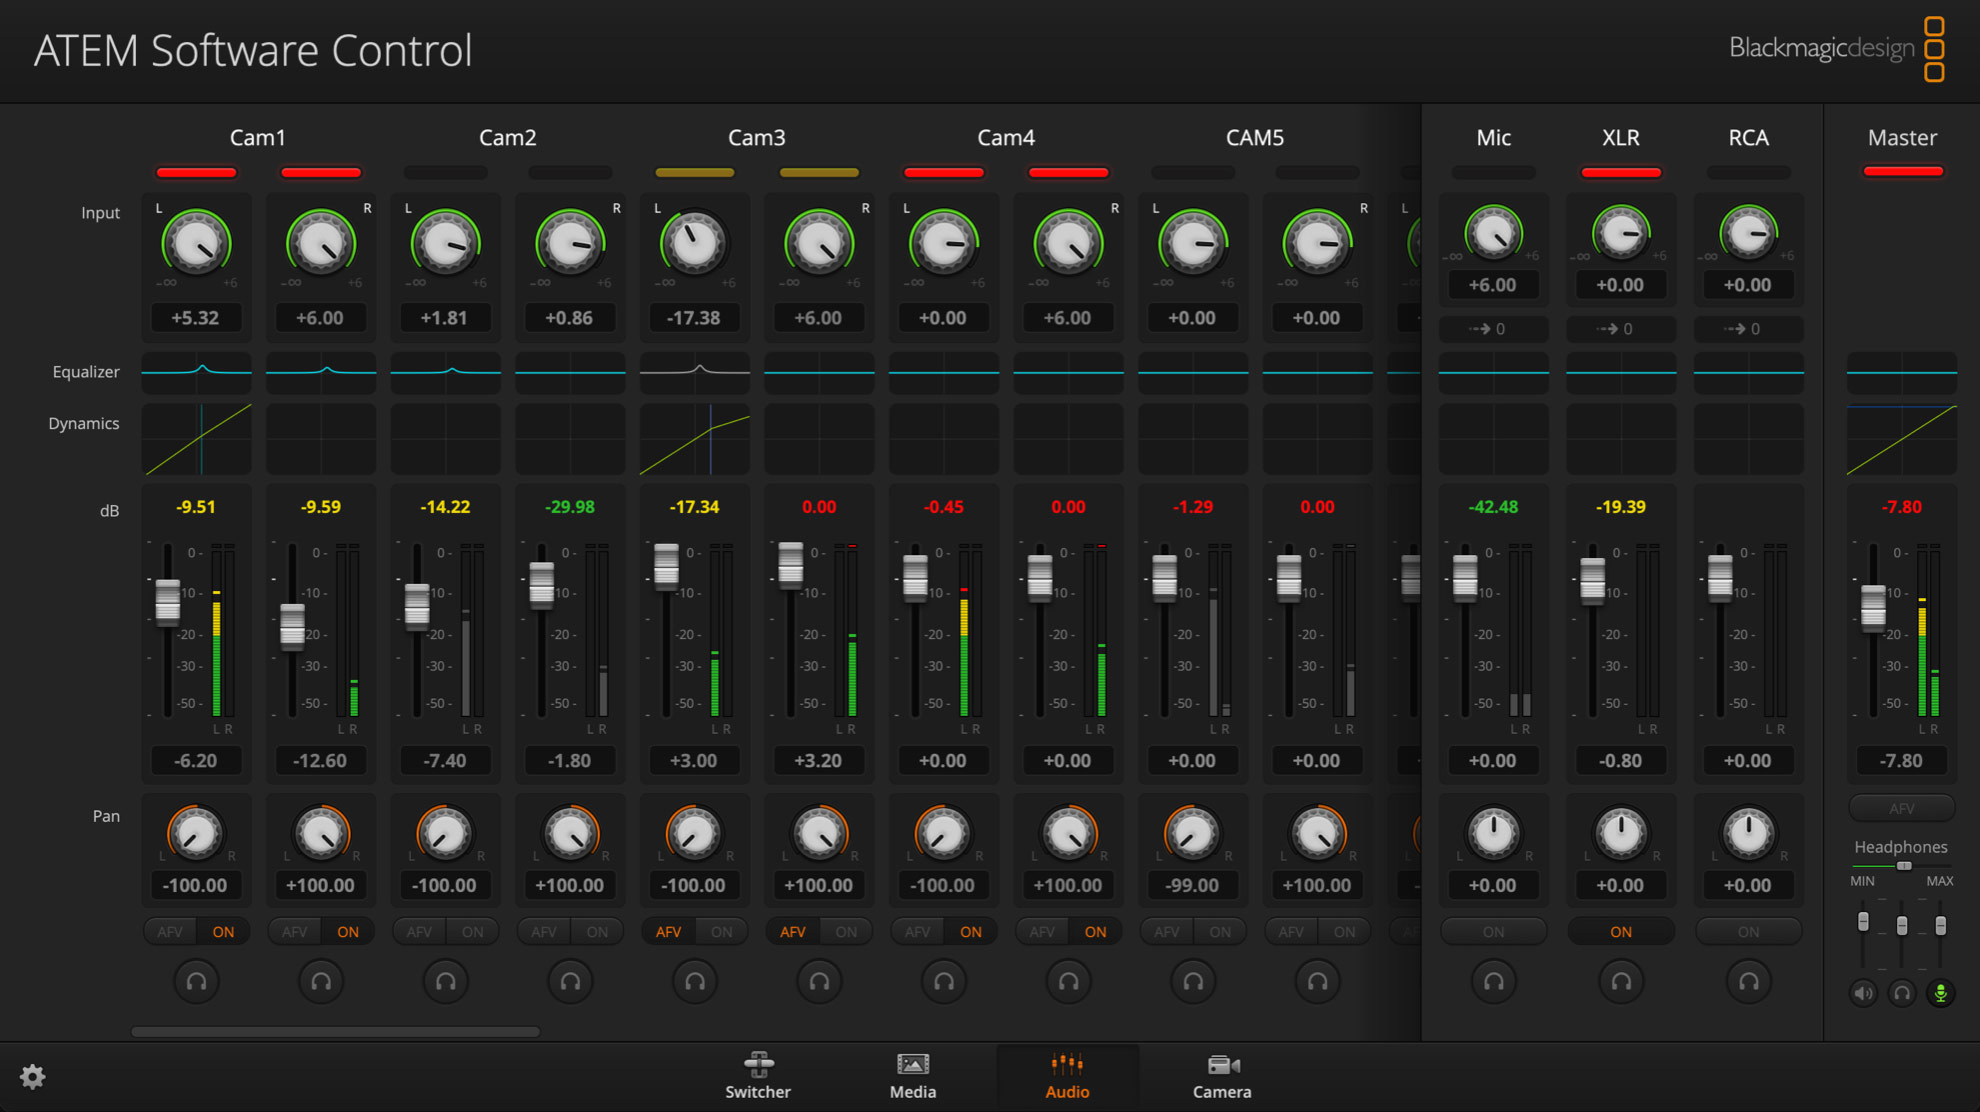Viewport: 1980px width, 1112px height.
Task: Enable ON for the Cam1 left channel
Action: pyautogui.click(x=223, y=931)
